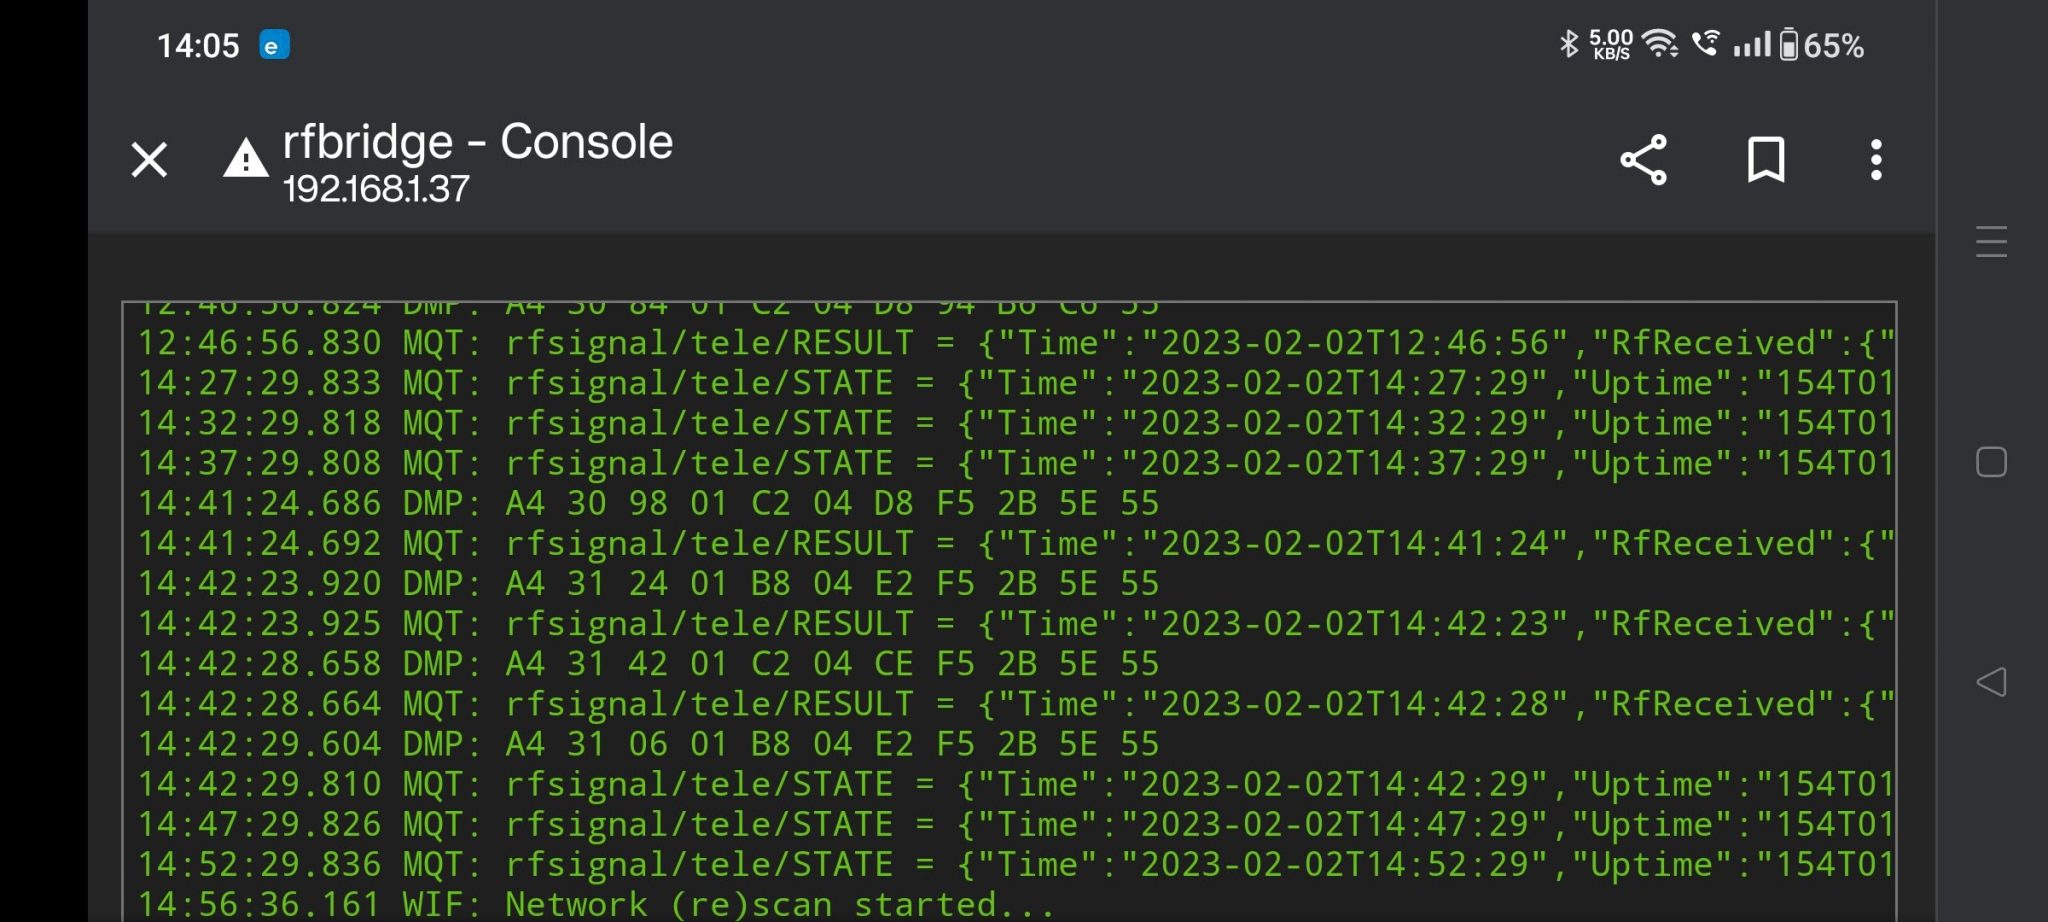Tap the rfbridge - Console page title

(x=477, y=142)
